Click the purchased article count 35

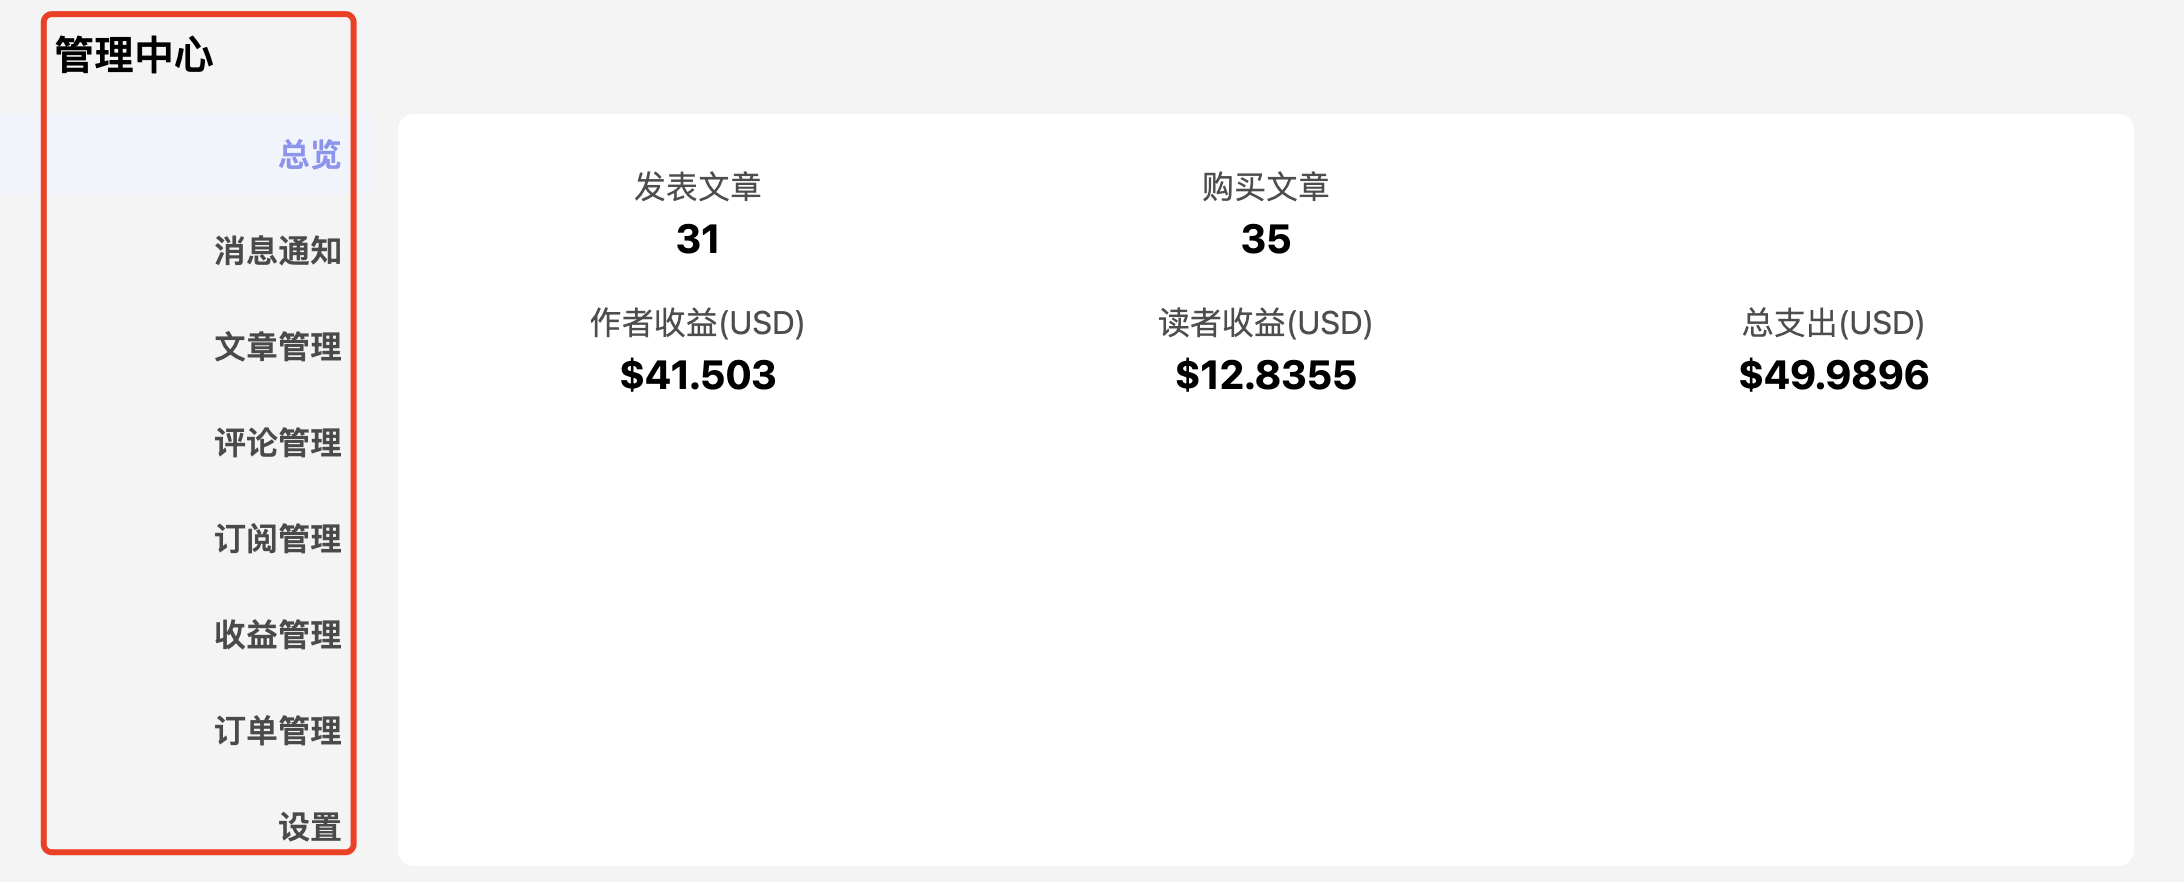tap(1265, 239)
